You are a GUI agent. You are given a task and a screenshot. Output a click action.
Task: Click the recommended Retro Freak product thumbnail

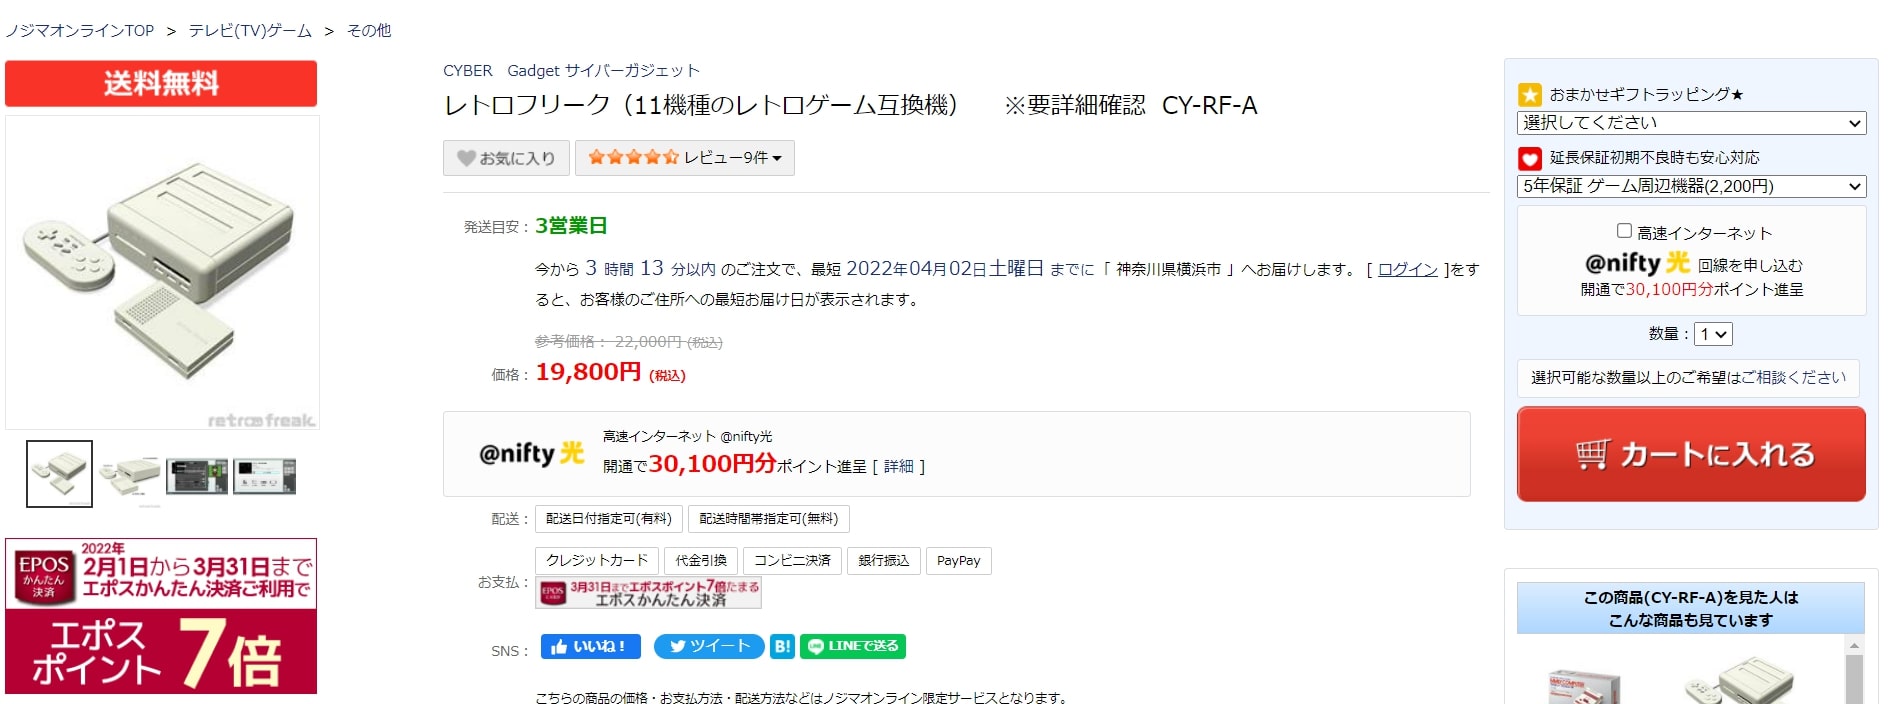(1741, 680)
